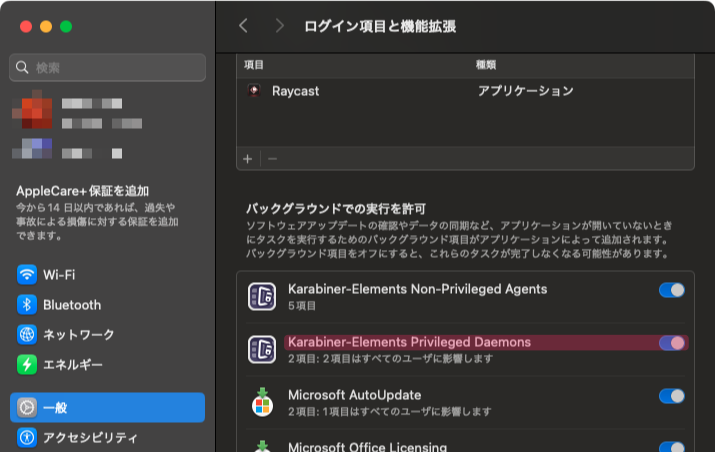Screen dimensions: 715x452
Task: Click the Bluetooth icon in sidebar
Action: pyautogui.click(x=27, y=305)
